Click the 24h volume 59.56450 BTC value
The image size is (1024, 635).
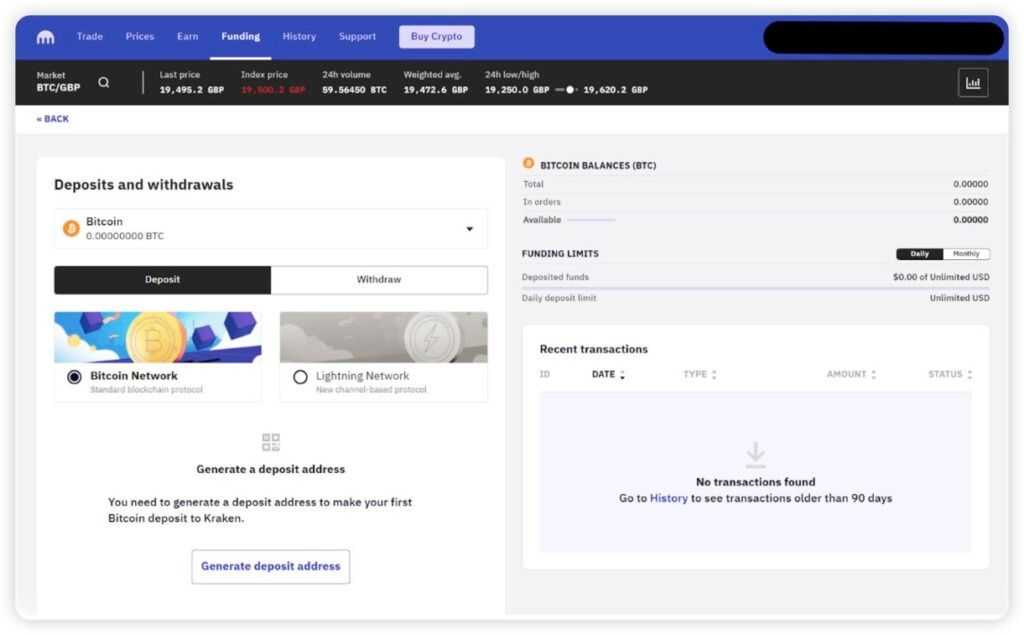coord(354,90)
